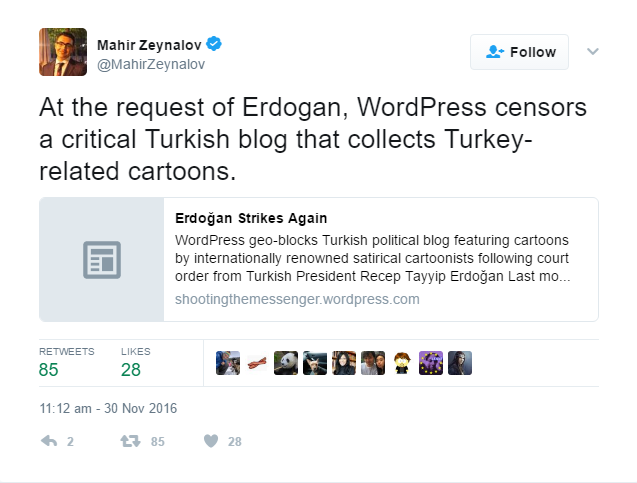Click Mahir Zeynalov's profile picture

(x=62, y=51)
